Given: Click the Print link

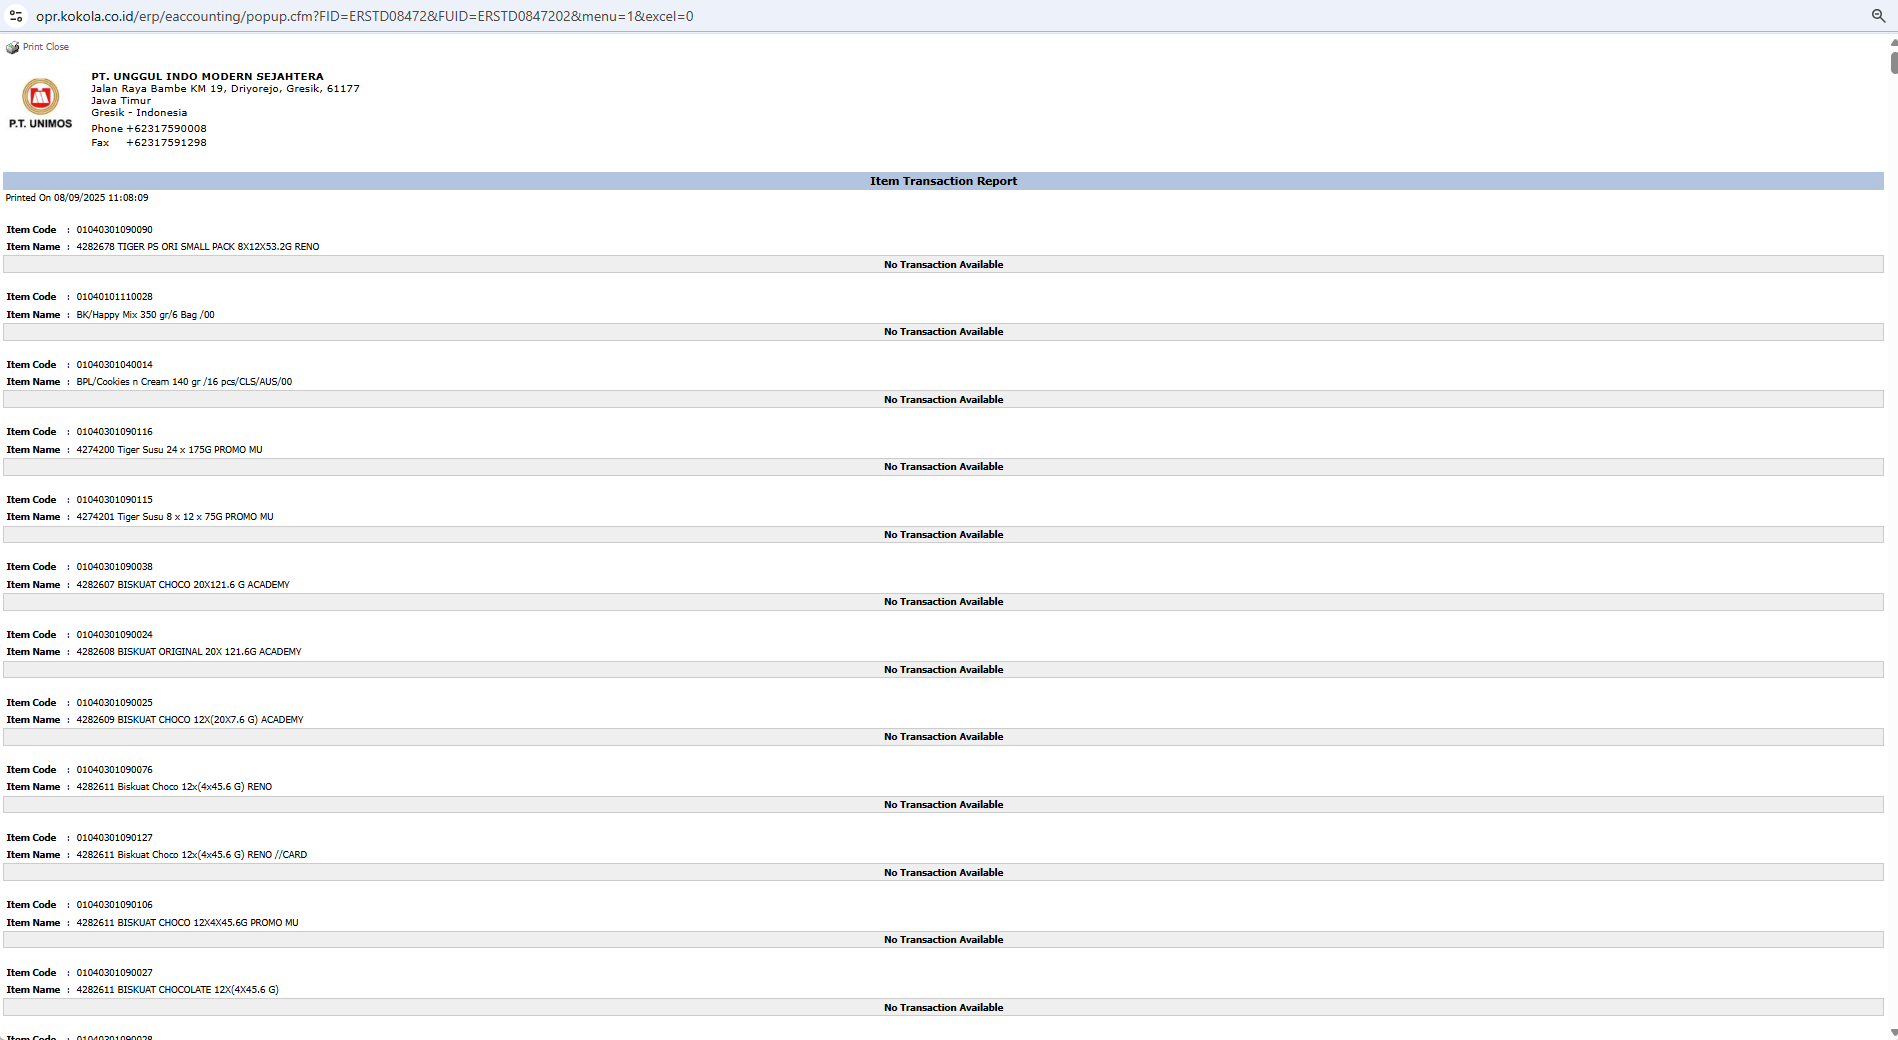Looking at the screenshot, I should click(33, 47).
